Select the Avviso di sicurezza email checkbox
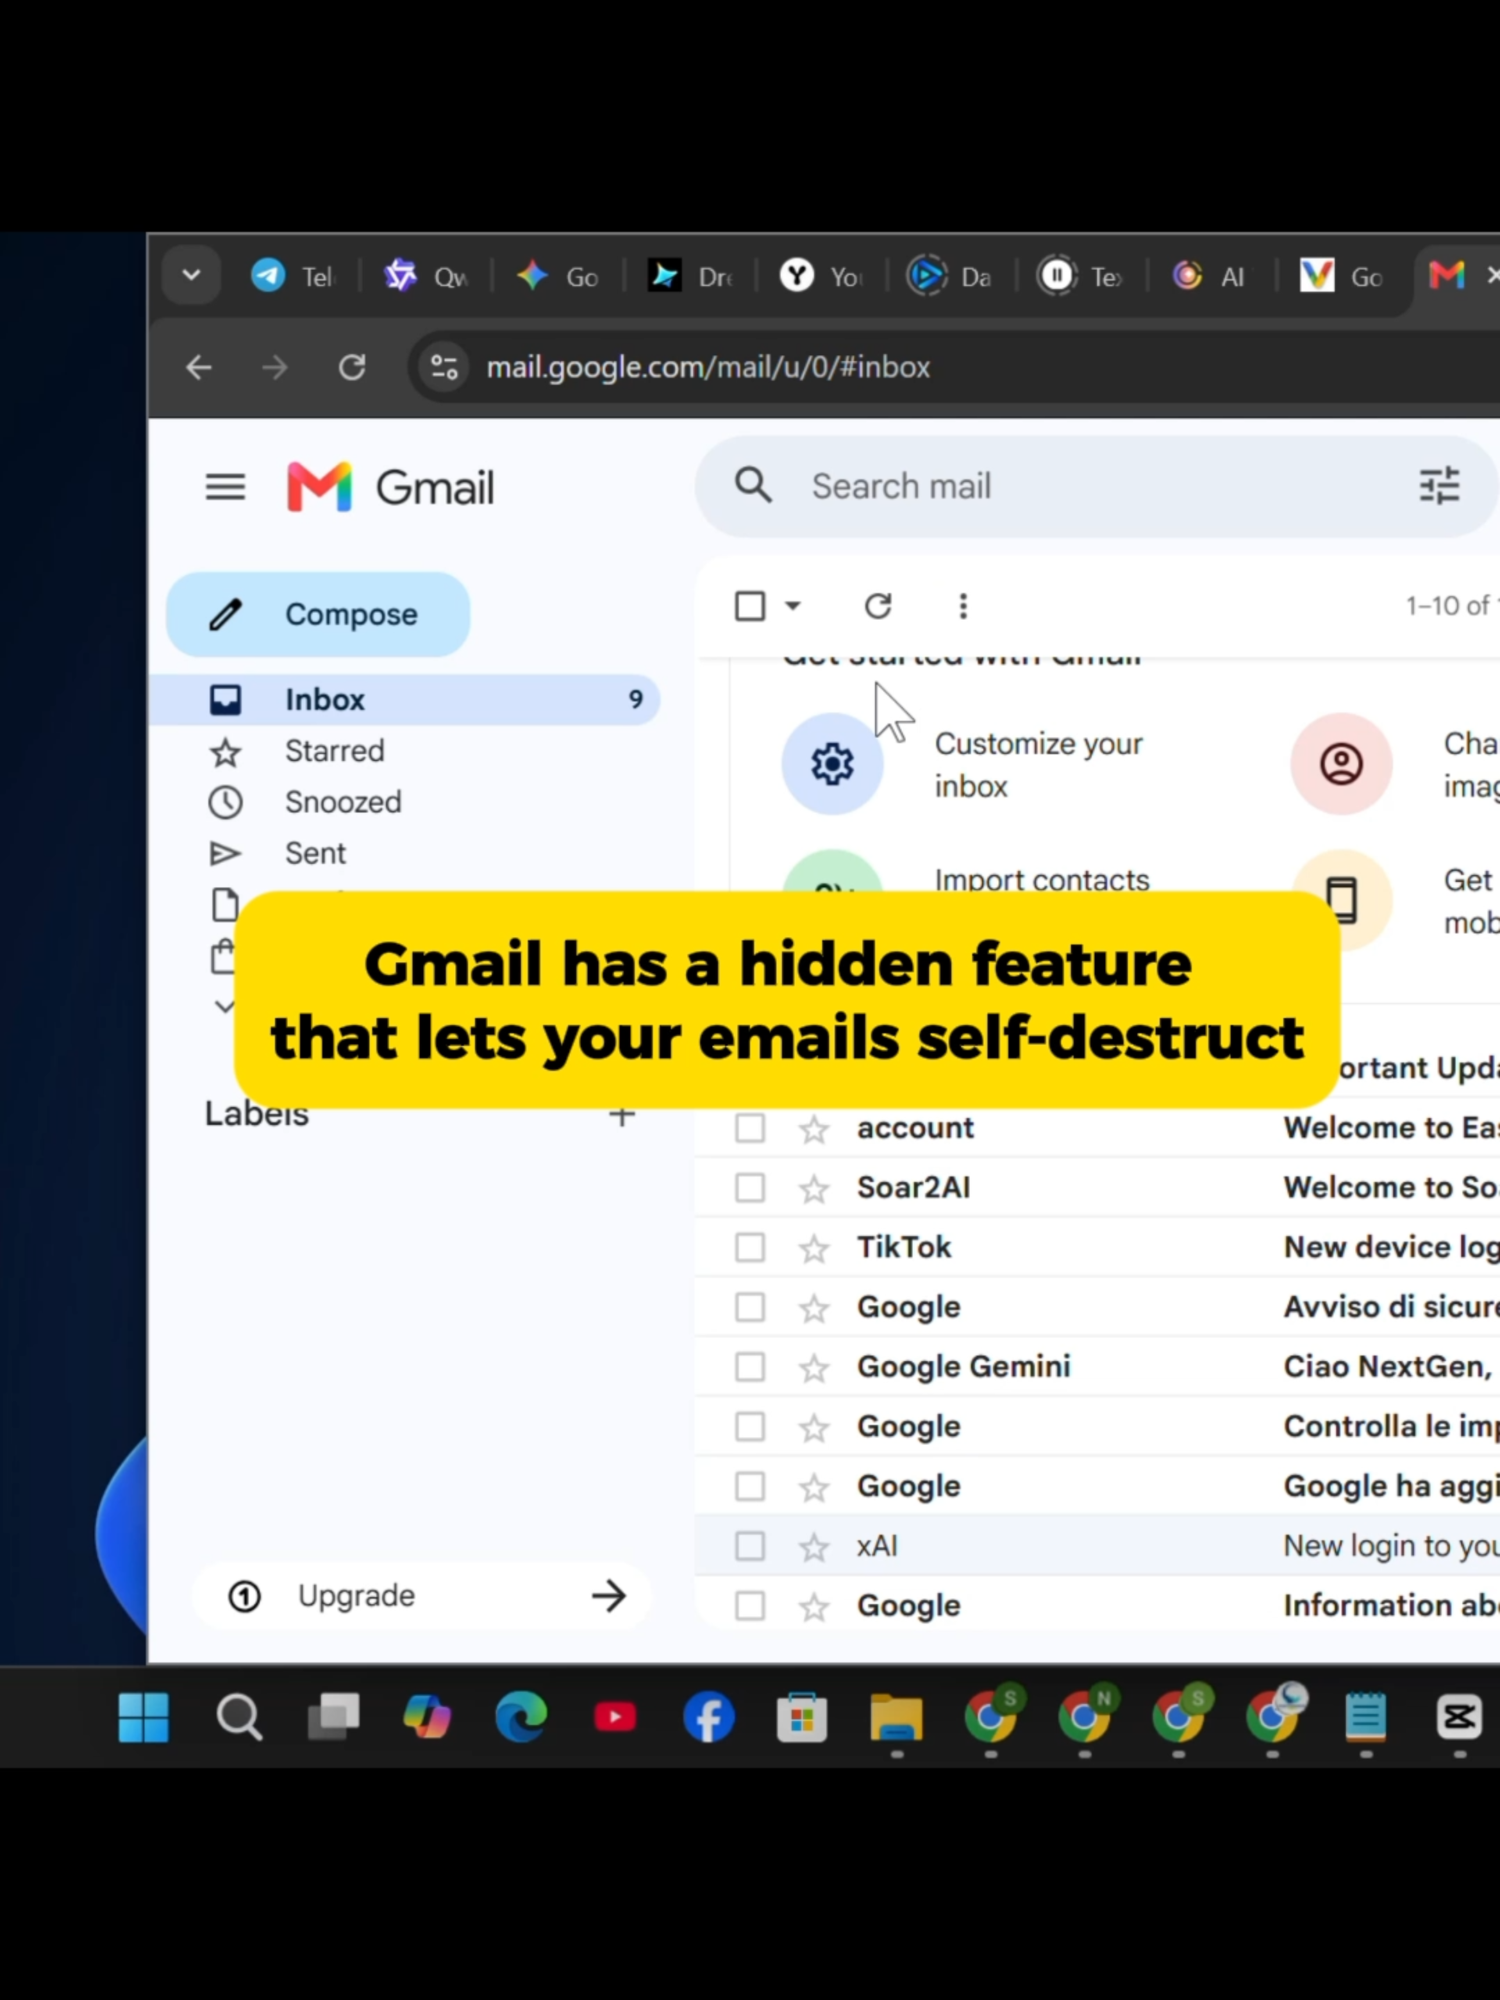Screen dimensions: 1500x2000 click(x=750, y=1307)
